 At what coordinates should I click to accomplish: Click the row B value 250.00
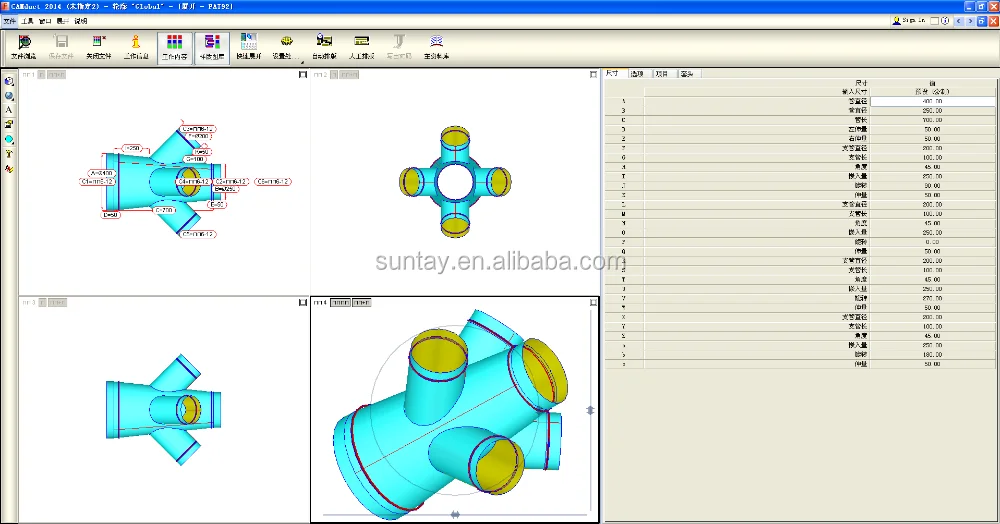[932, 111]
